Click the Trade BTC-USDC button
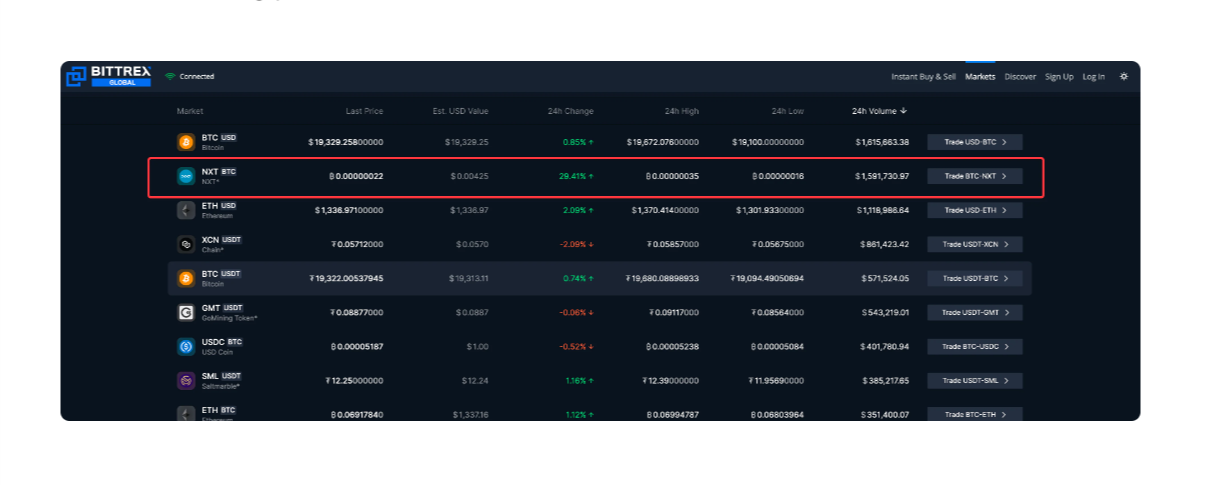1213x485 pixels. [975, 347]
